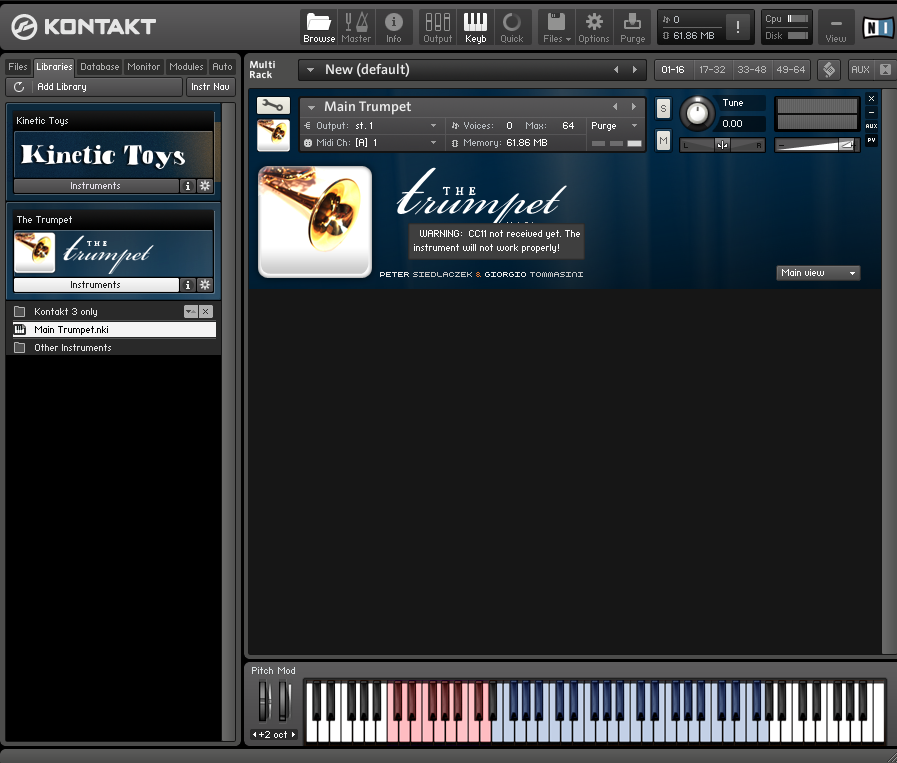Load next instrument preset arrow
Screen dimensions: 897x763
633,106
